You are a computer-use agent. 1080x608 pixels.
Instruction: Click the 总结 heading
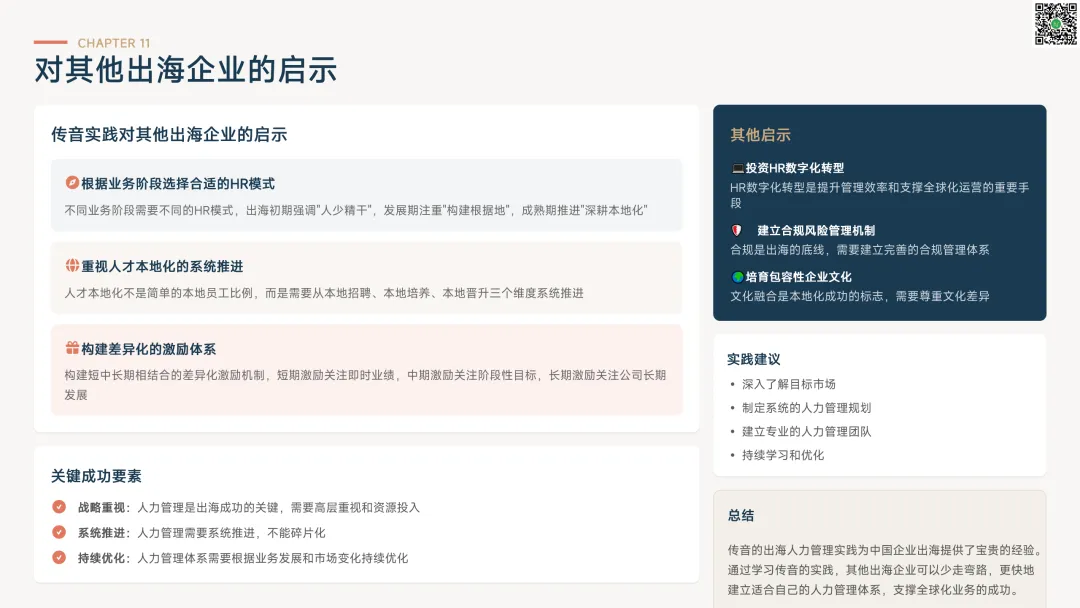740,515
